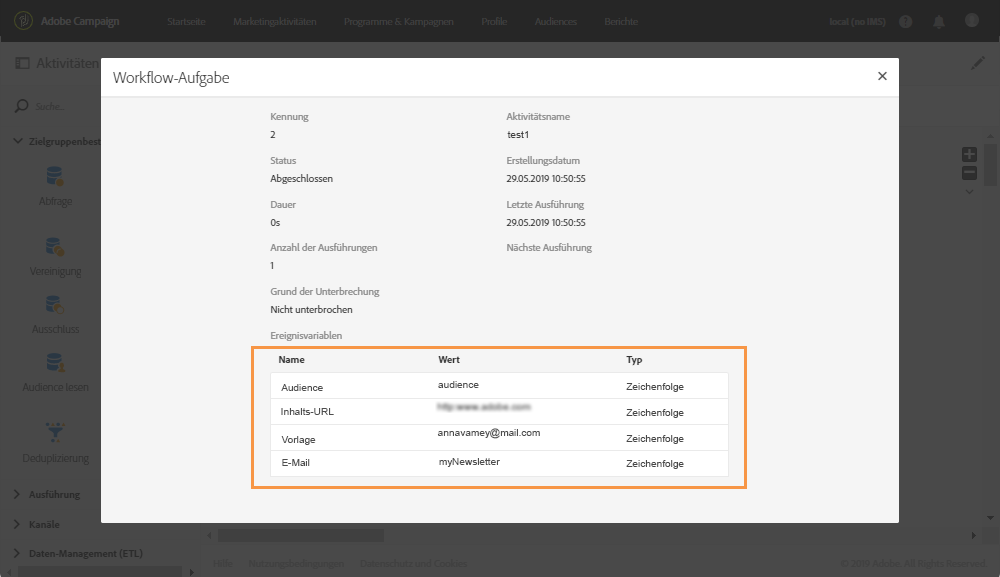Click the scroll right arrow

[973, 536]
